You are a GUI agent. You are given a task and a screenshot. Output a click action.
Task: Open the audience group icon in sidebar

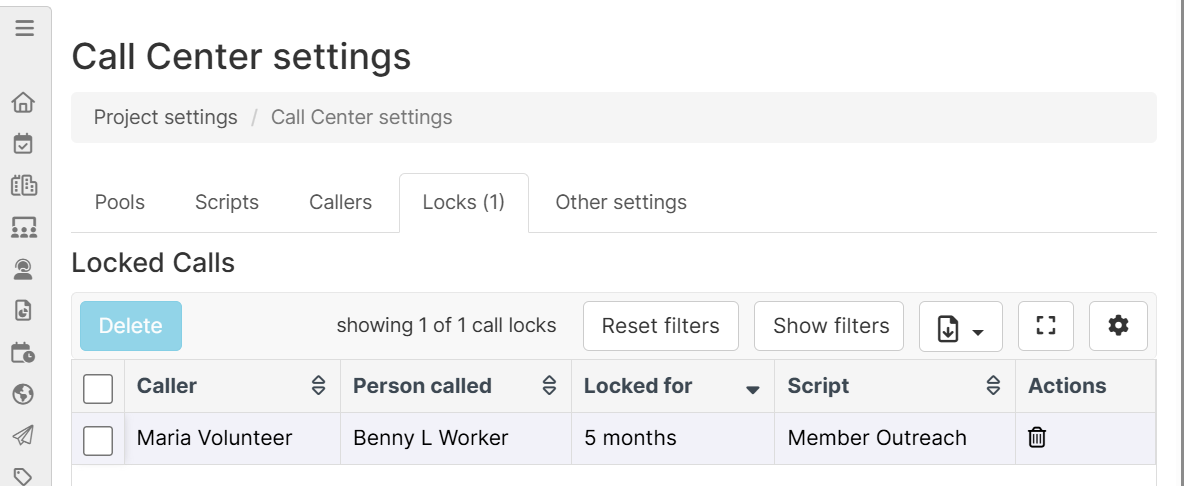[23, 227]
